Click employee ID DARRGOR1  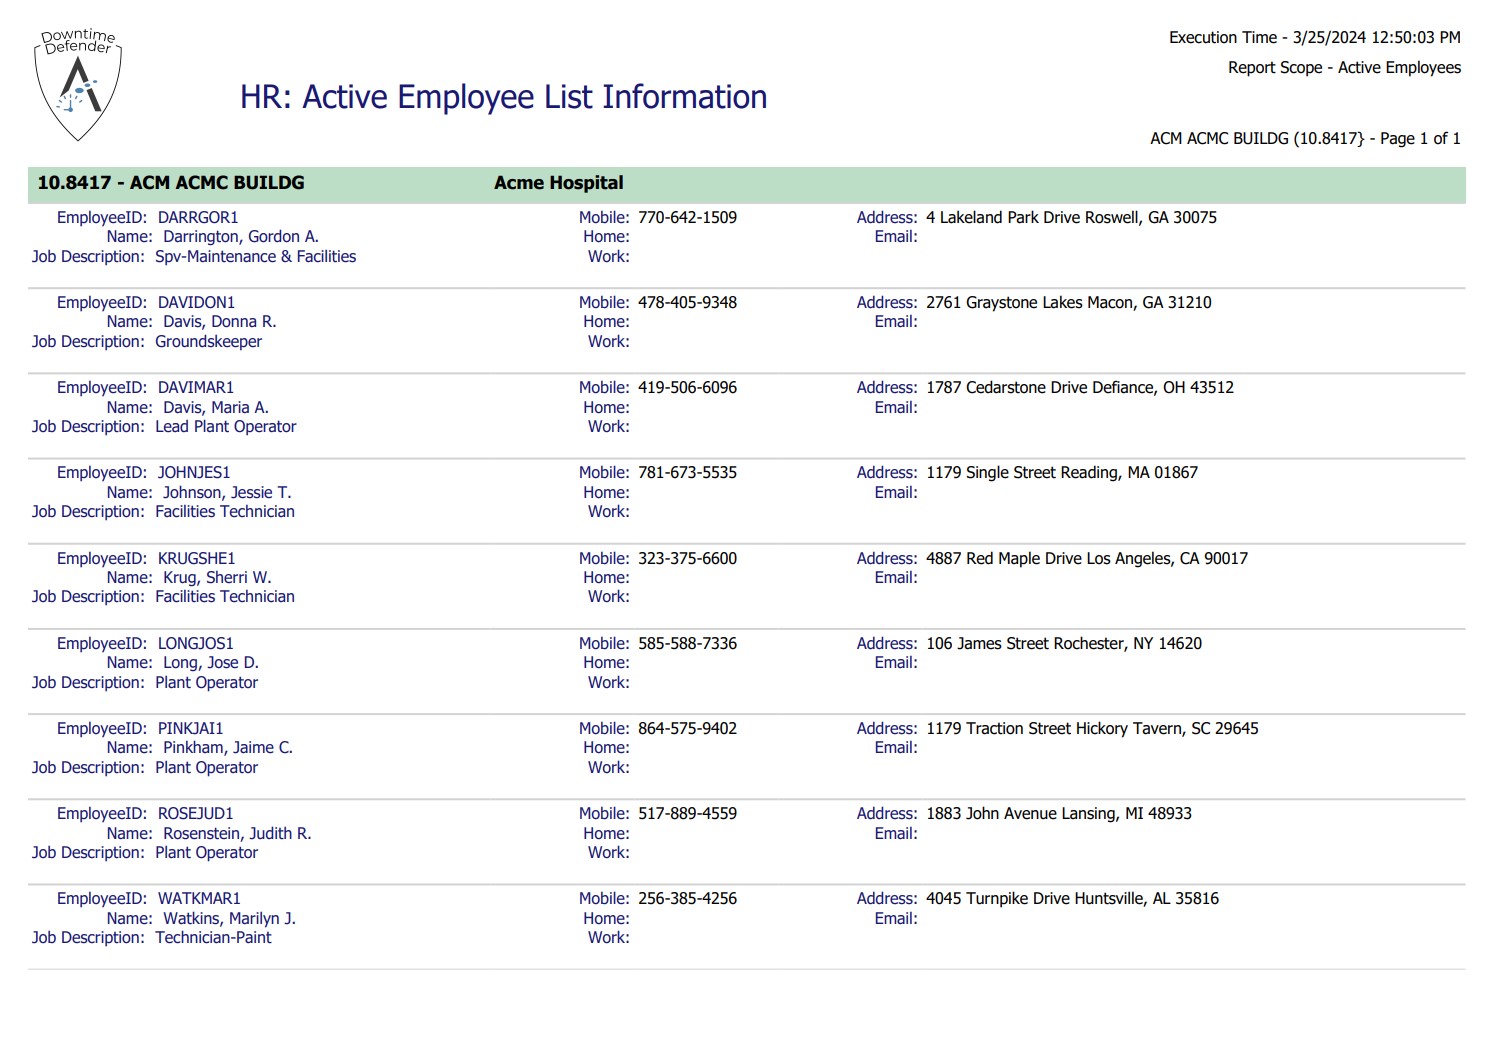click(x=198, y=218)
